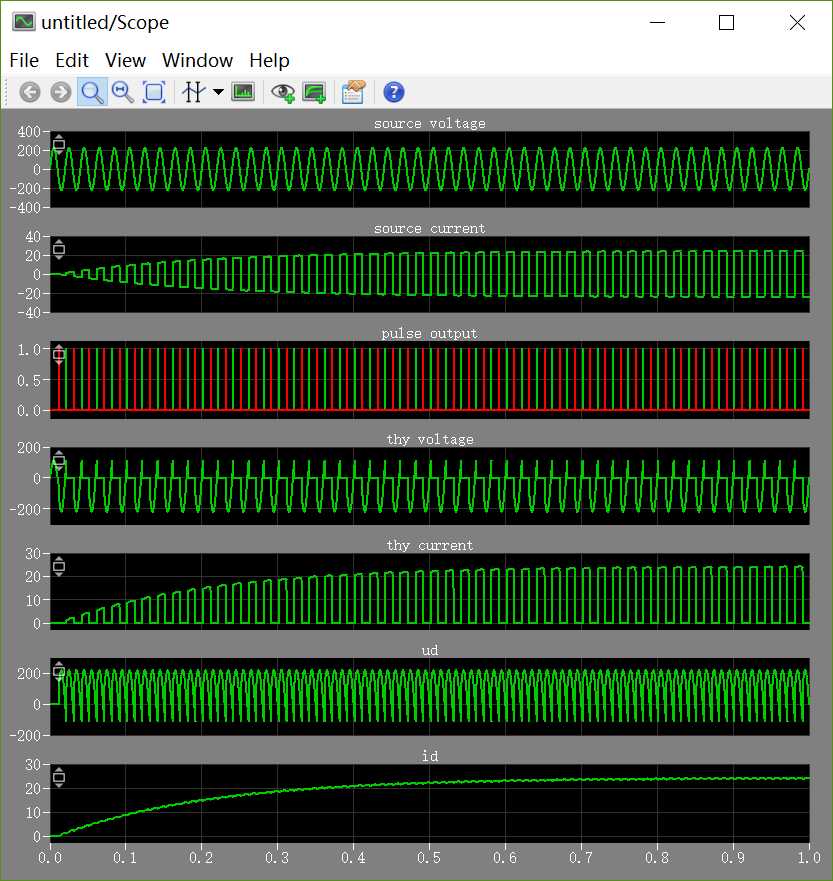Click the 'id' plot title
Image resolution: width=833 pixels, height=881 pixels.
click(x=430, y=756)
